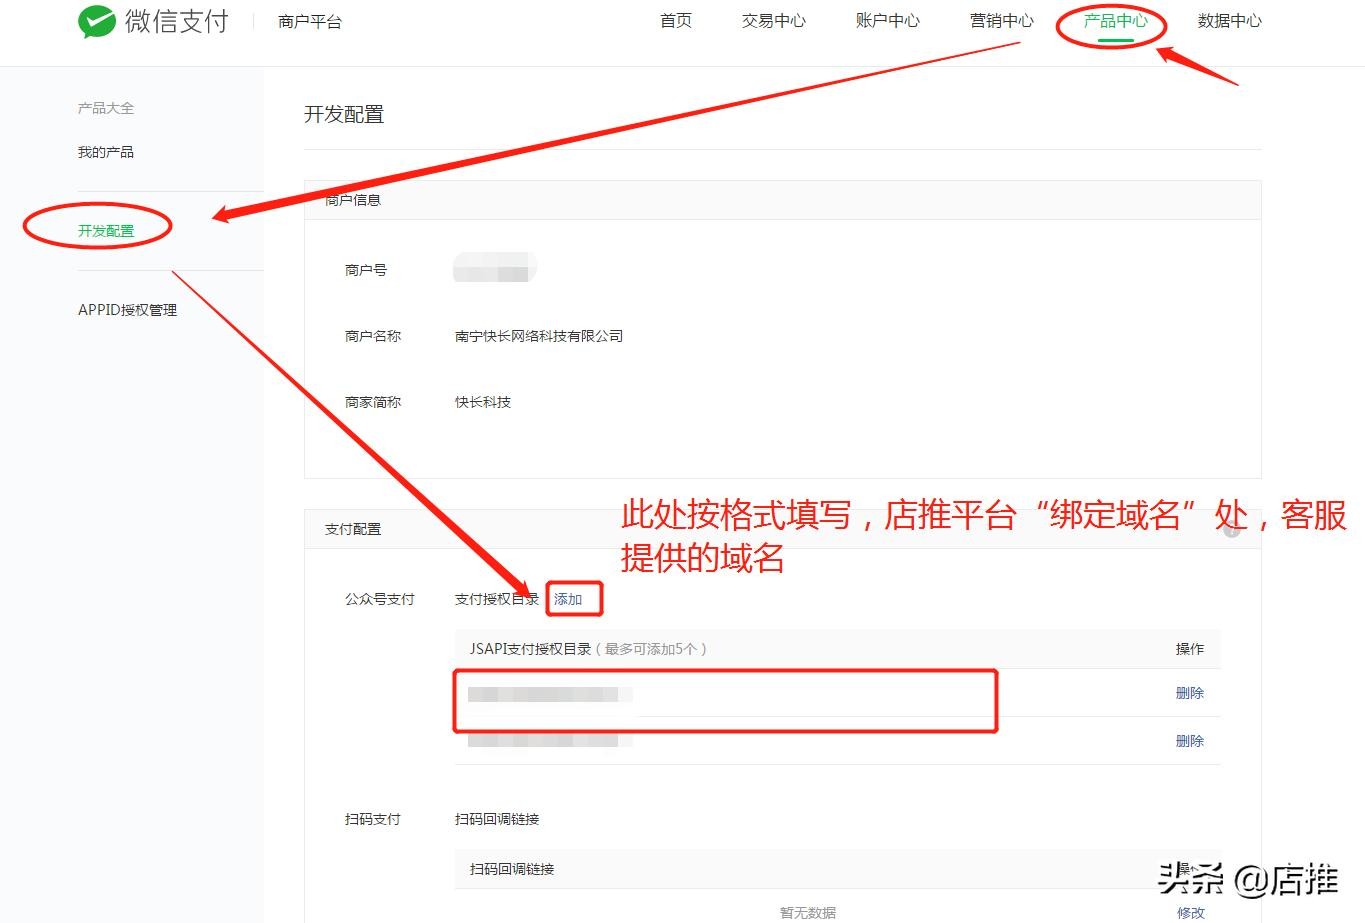Click 添加 next to 支付授权目录
This screenshot has width=1365, height=923.
pos(568,599)
